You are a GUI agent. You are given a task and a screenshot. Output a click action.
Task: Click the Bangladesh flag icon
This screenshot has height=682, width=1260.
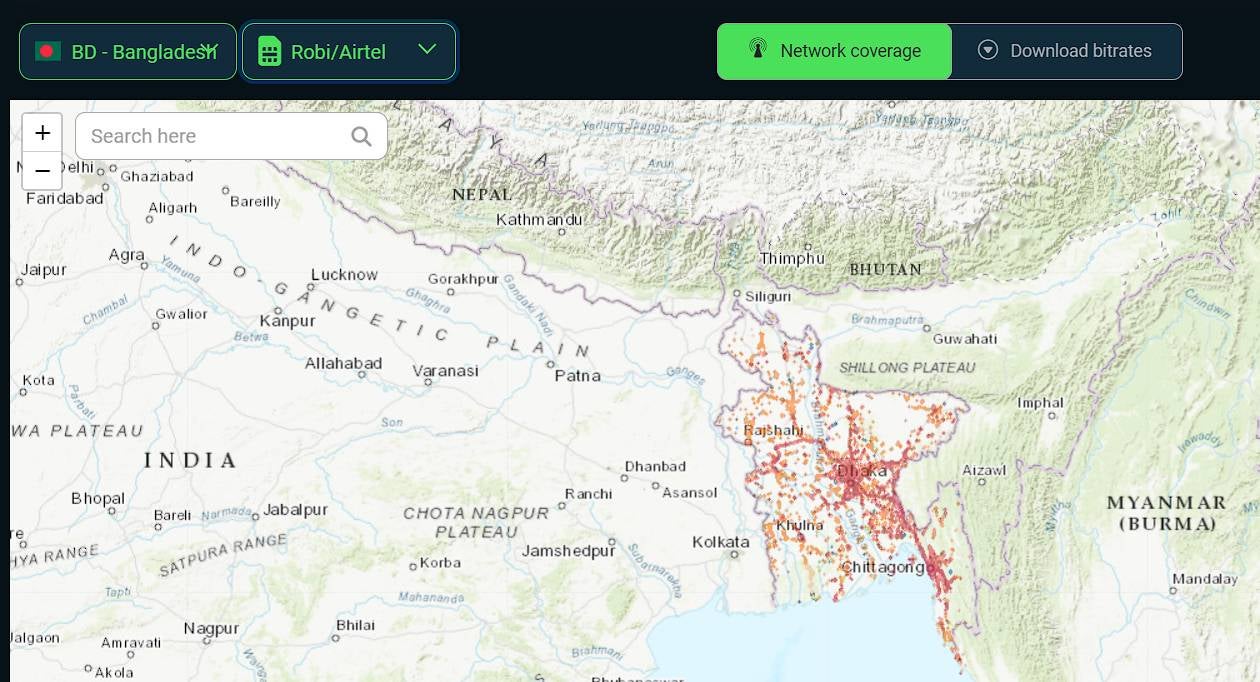click(x=47, y=51)
